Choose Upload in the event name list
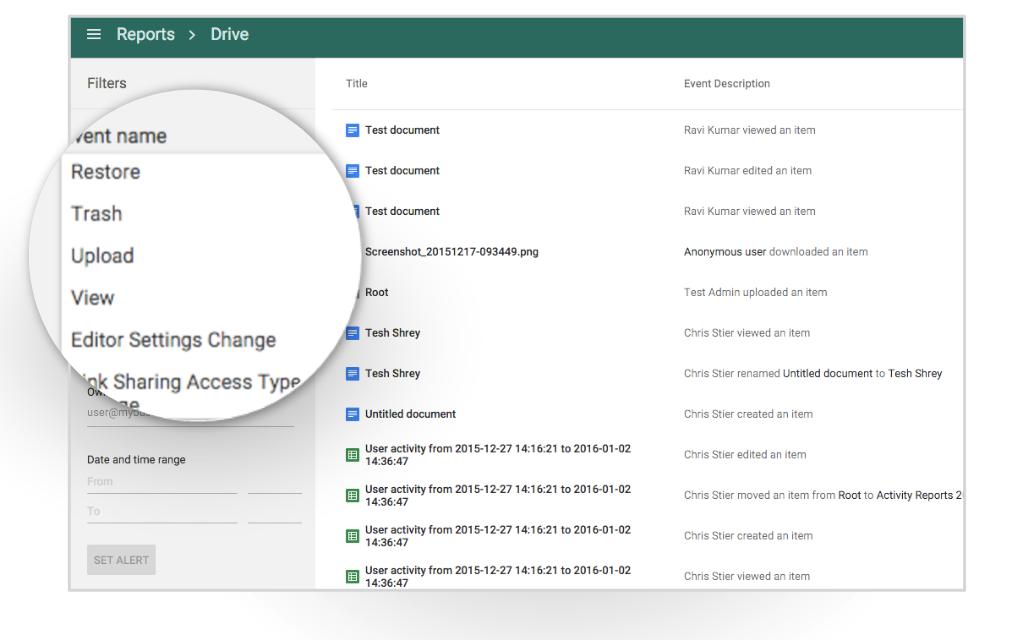The image size is (1015, 640). point(102,256)
